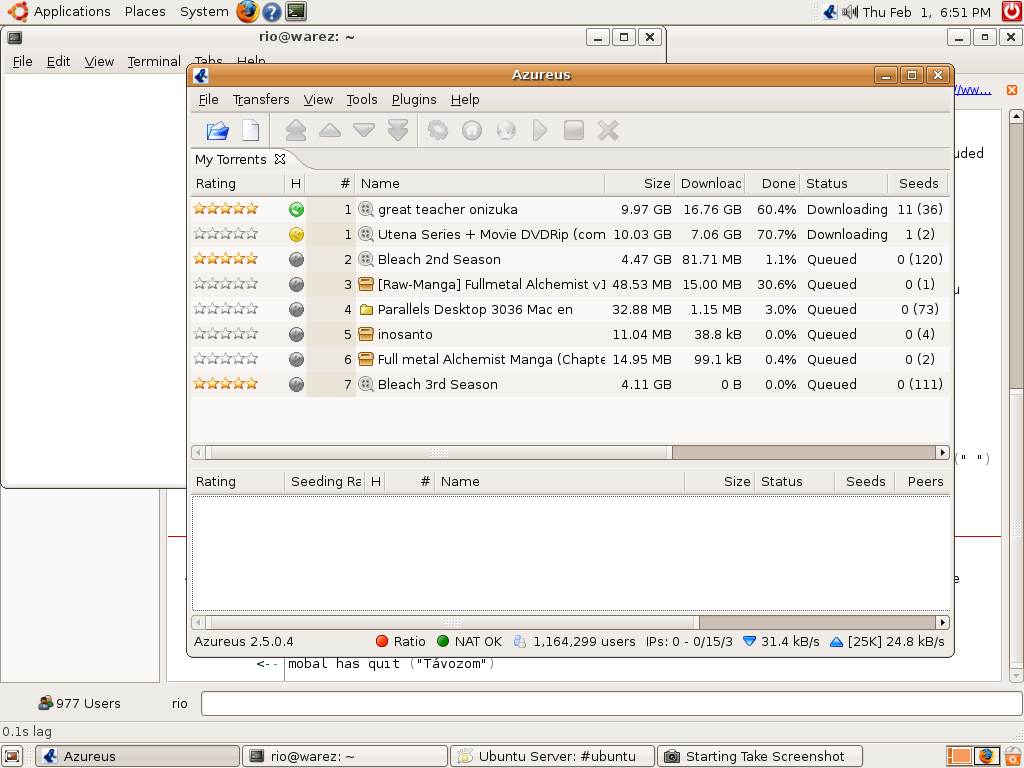Click the single down arrow queue icon
The height and width of the screenshot is (768, 1024).
pos(364,131)
